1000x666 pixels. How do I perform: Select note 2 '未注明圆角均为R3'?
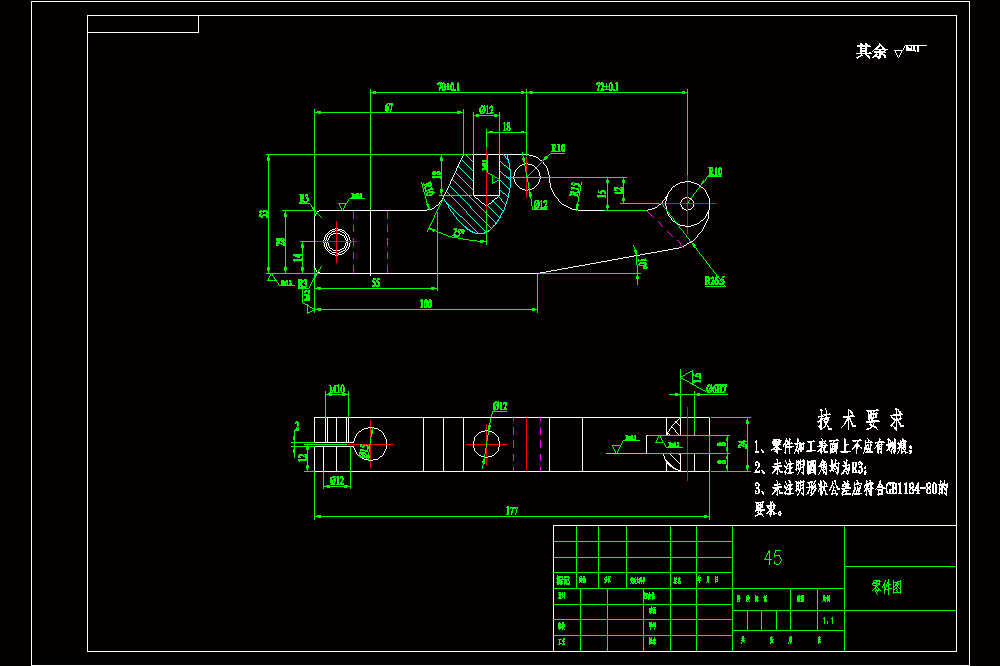(x=811, y=468)
